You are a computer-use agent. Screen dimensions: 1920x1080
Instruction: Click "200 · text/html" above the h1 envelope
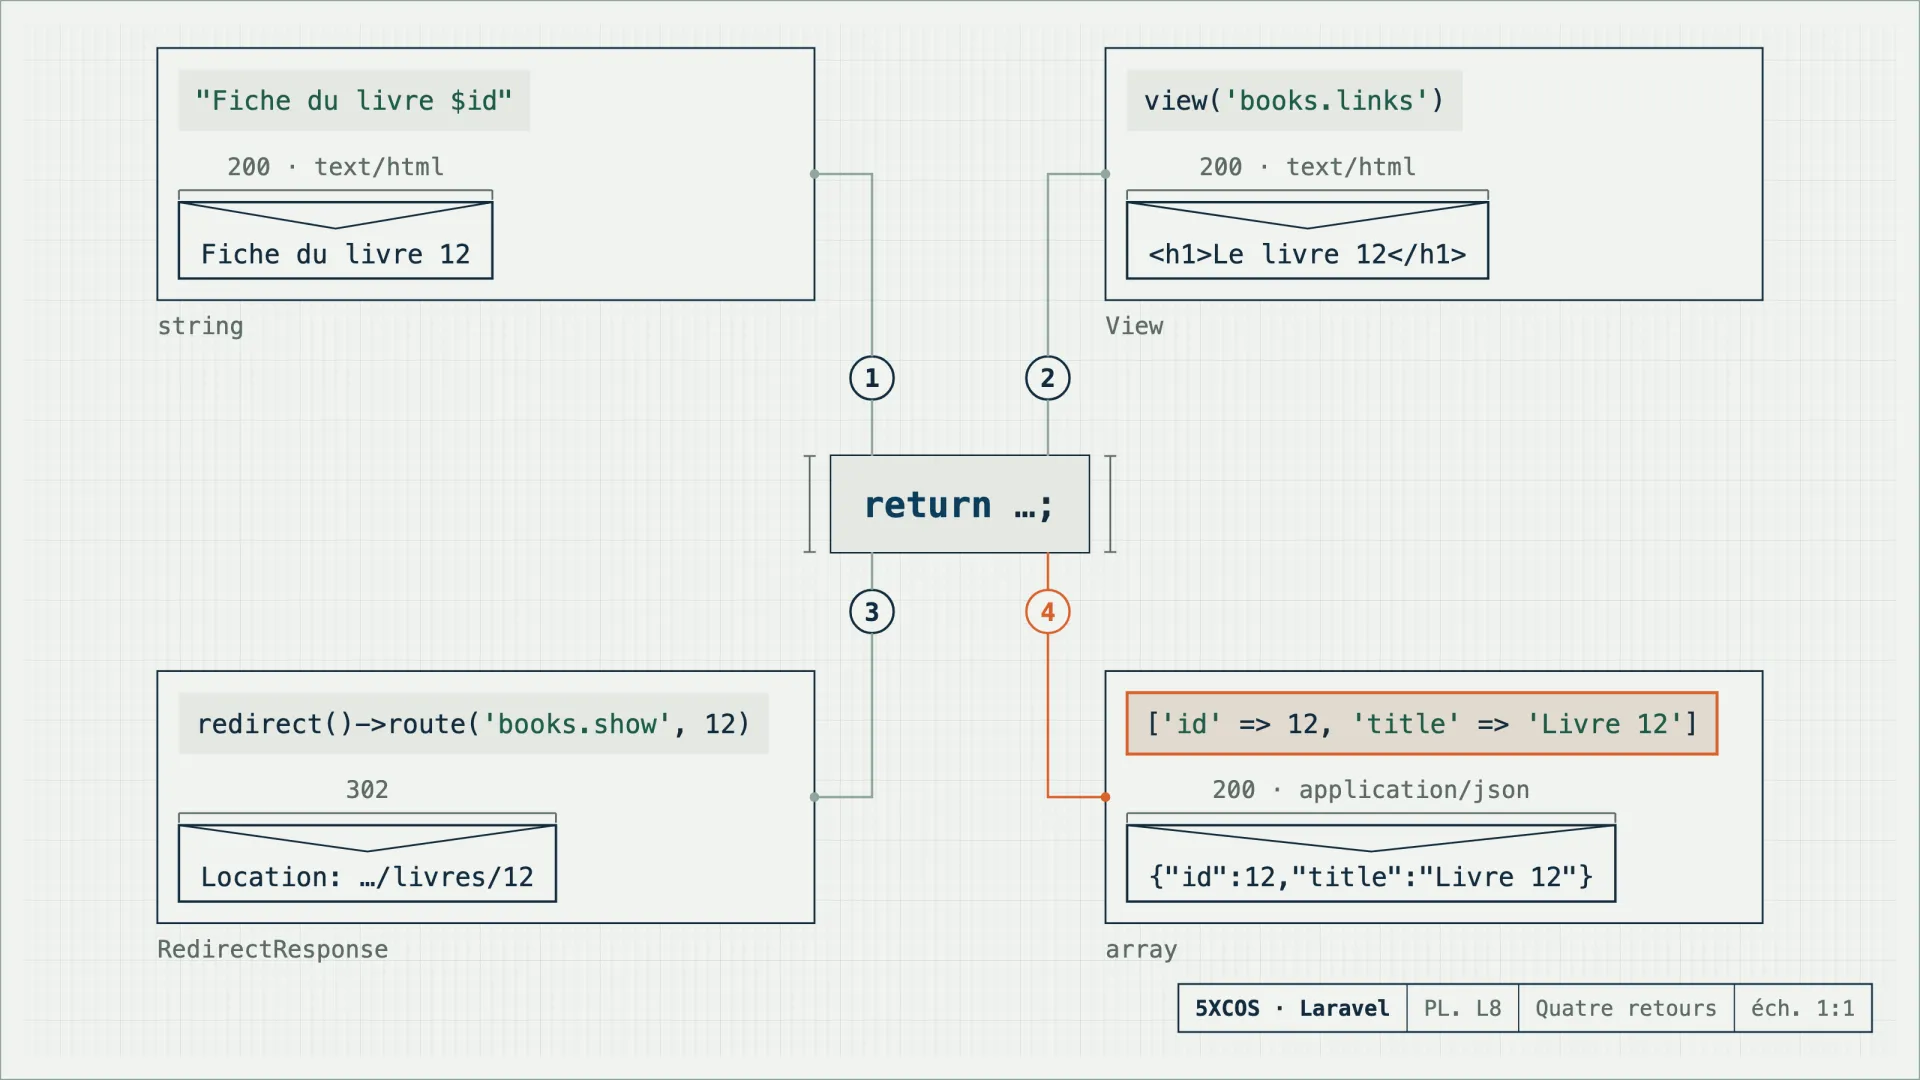point(1307,166)
